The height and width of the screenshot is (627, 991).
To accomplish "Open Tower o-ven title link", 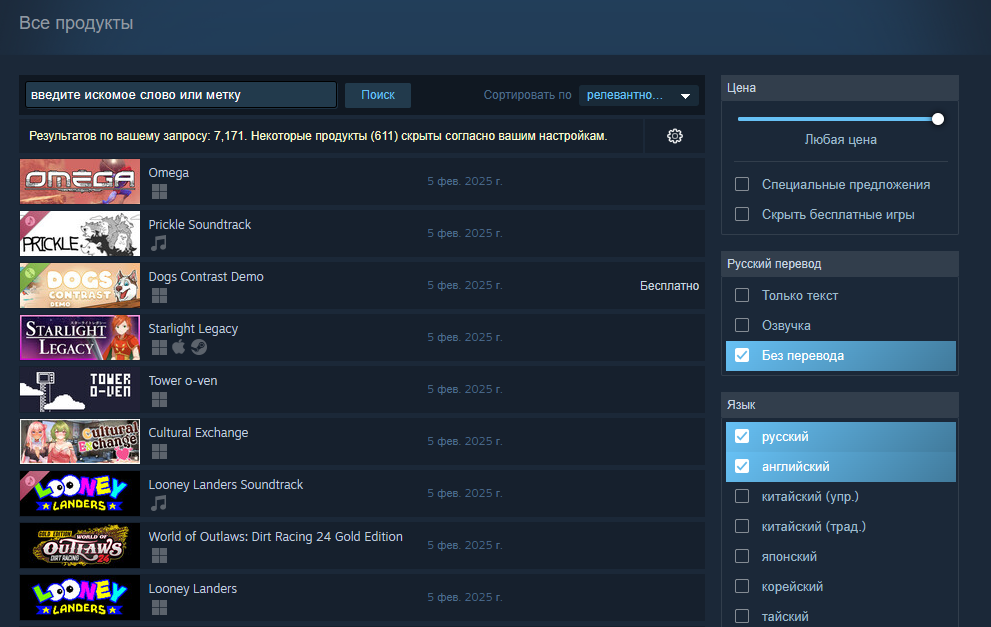I will pyautogui.click(x=183, y=380).
